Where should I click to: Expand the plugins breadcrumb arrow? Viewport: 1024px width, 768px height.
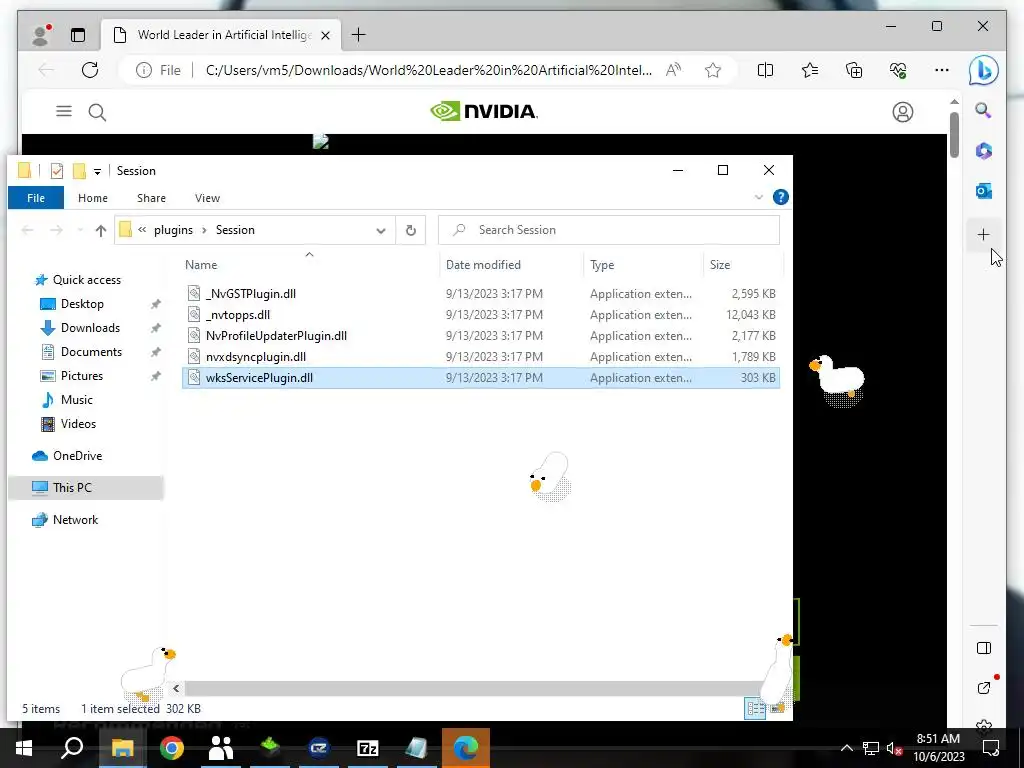pos(204,230)
